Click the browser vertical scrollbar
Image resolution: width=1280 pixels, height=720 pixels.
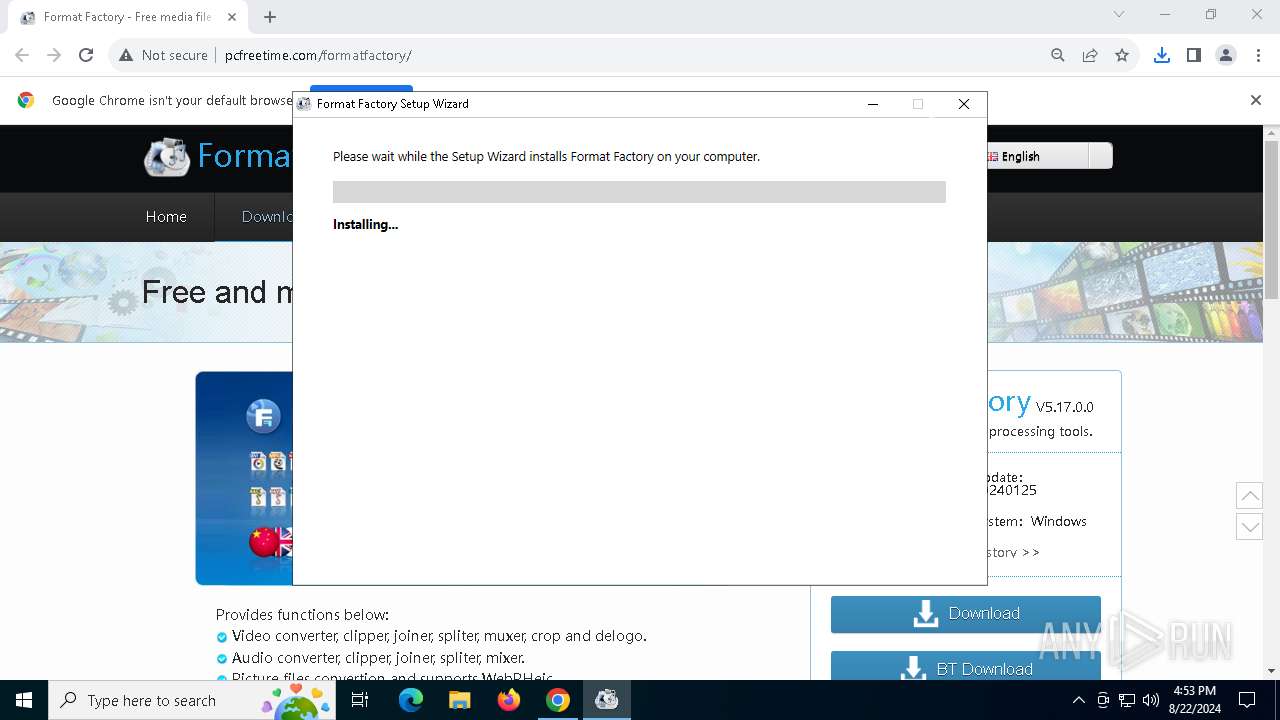[x=1272, y=220]
